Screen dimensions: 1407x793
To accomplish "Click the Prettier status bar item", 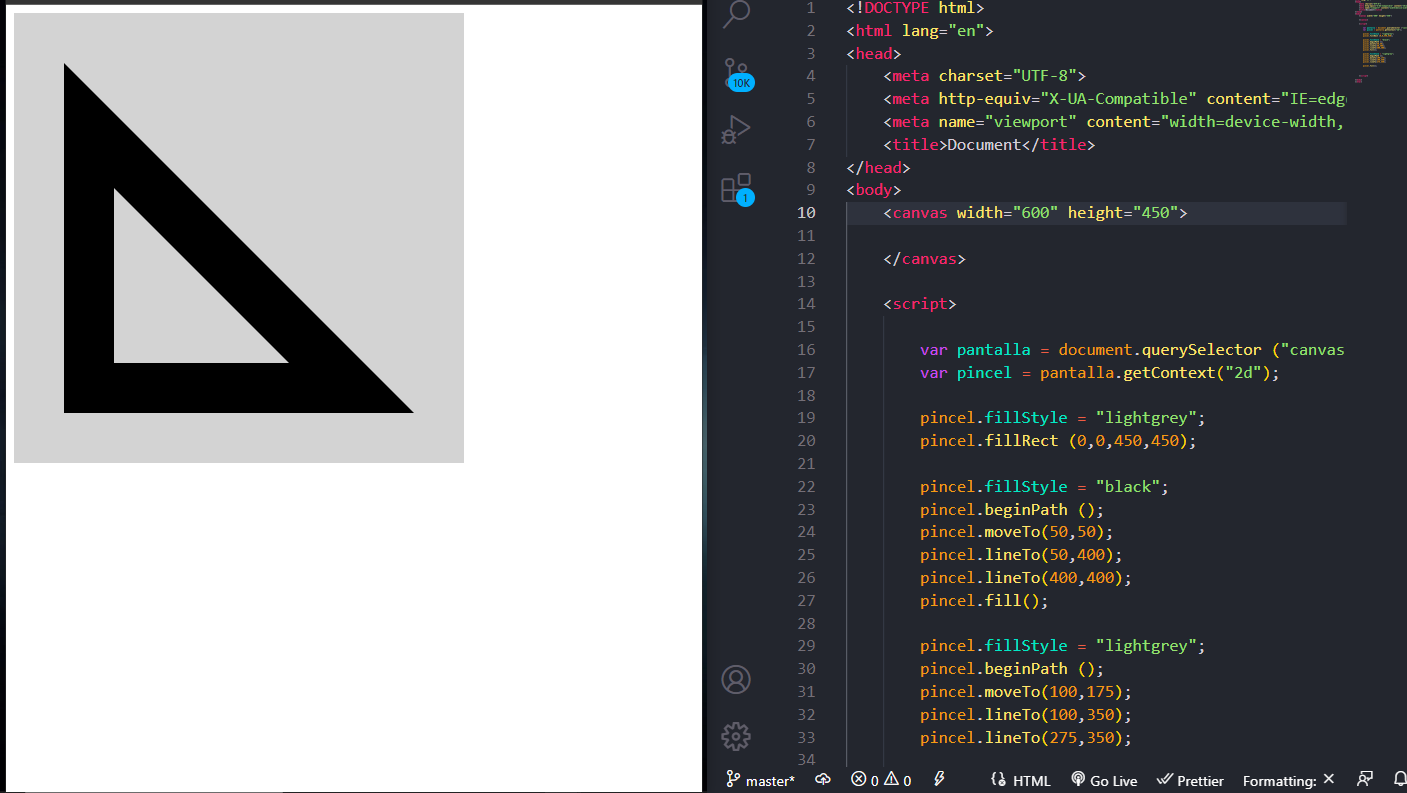I will 1190,780.
